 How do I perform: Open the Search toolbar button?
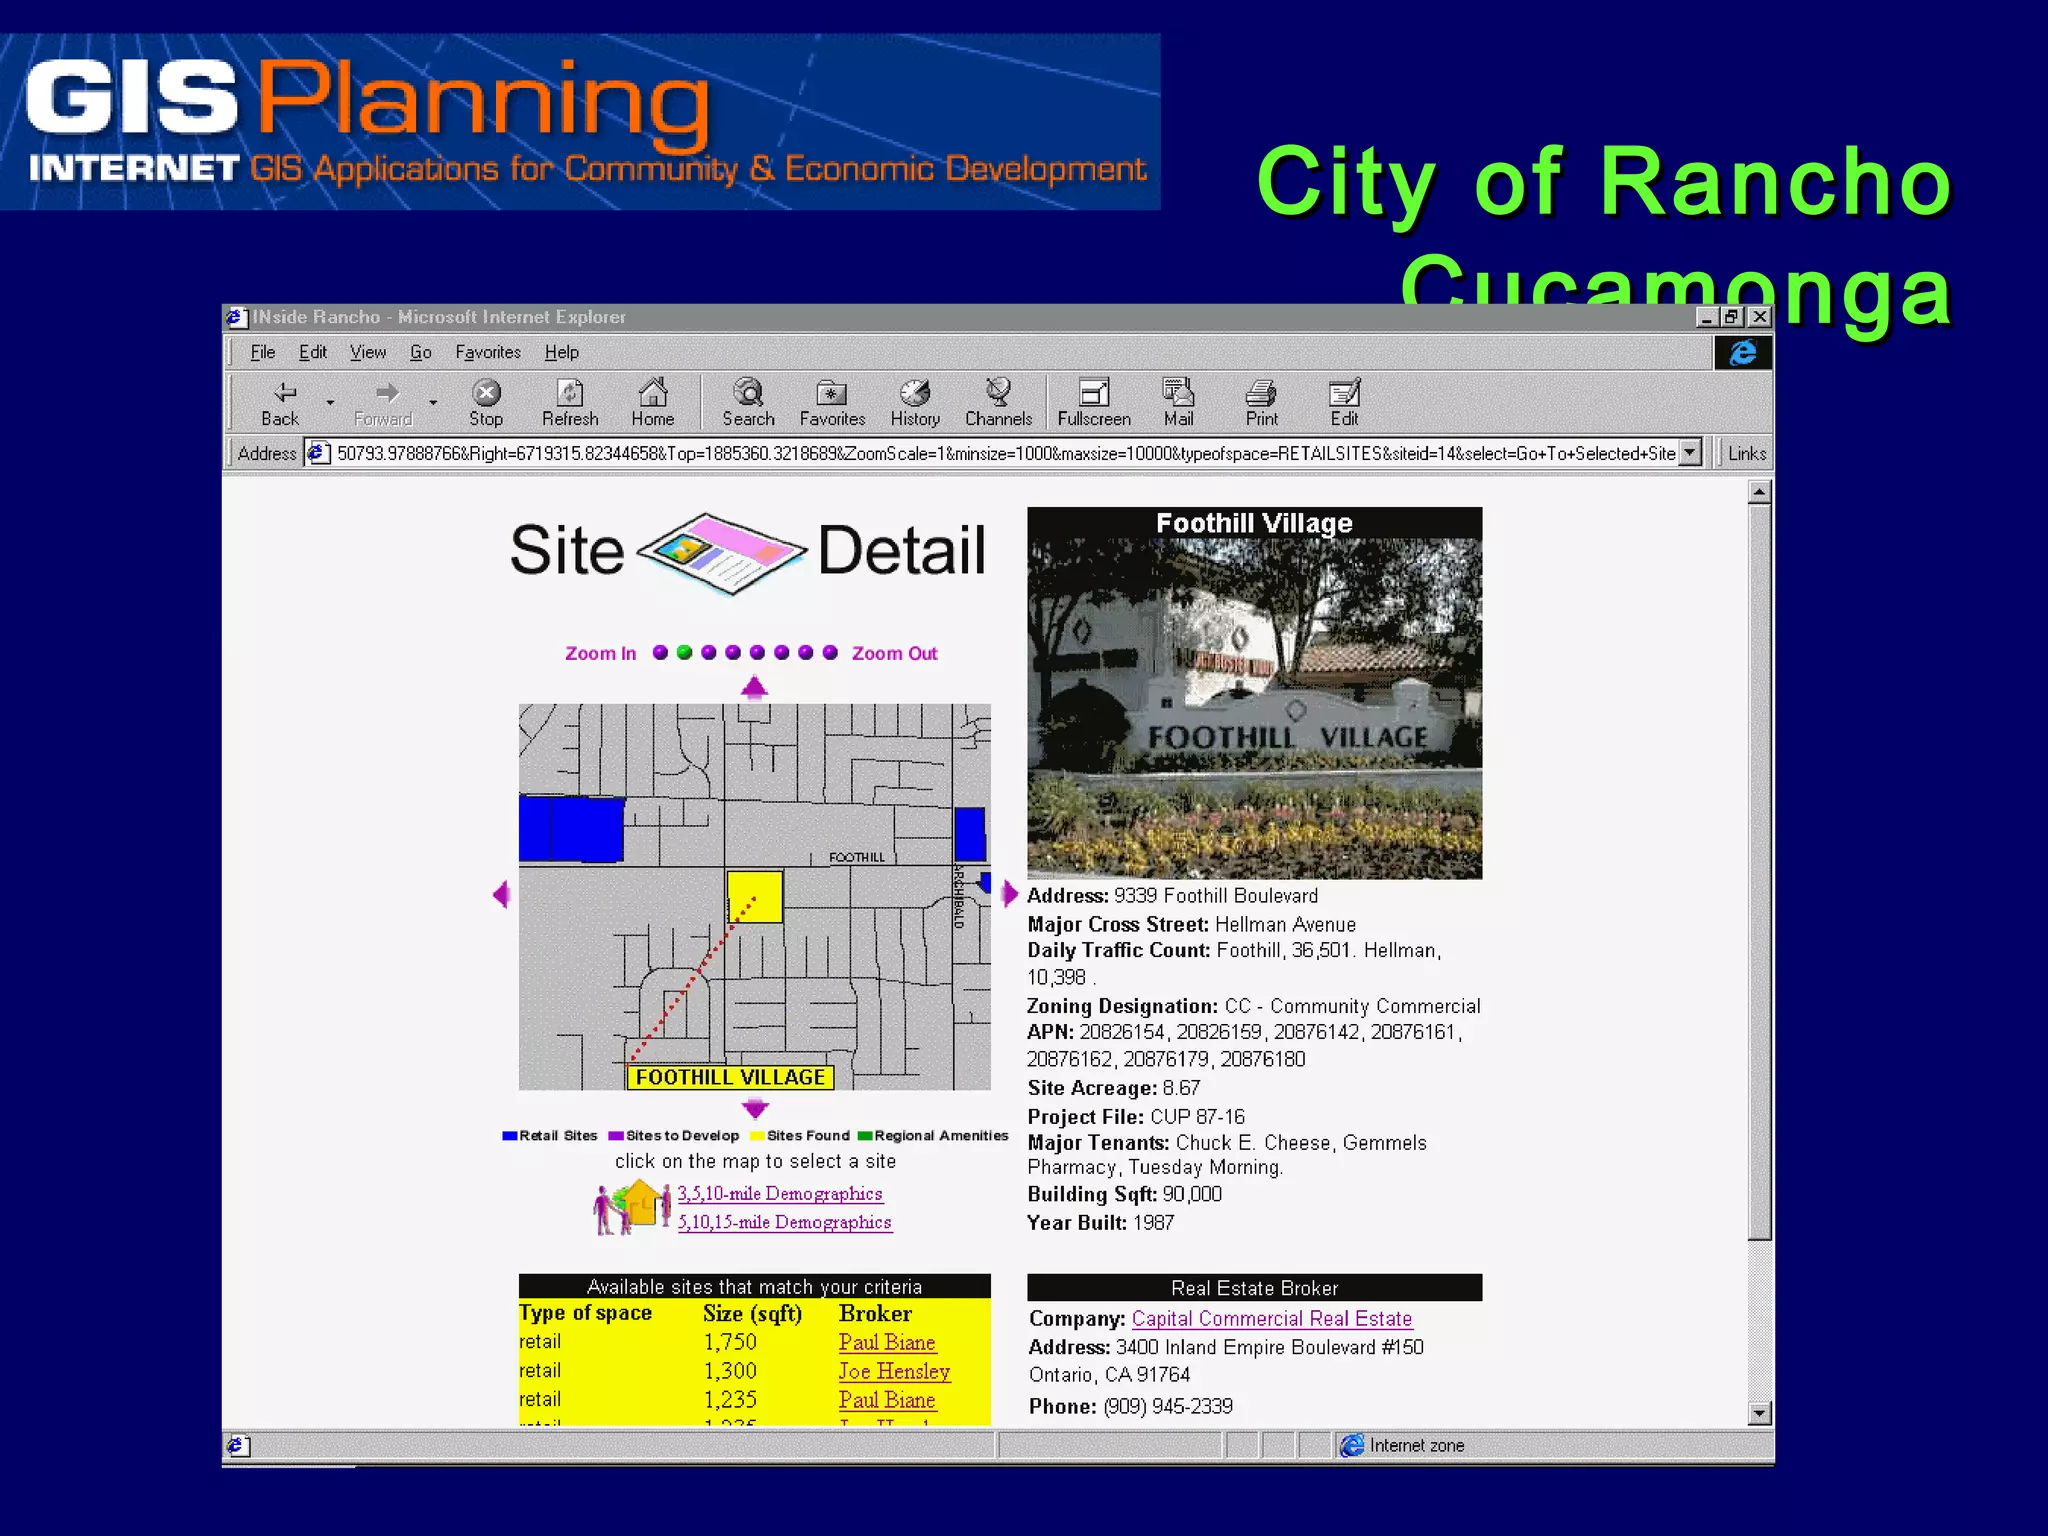click(x=748, y=403)
